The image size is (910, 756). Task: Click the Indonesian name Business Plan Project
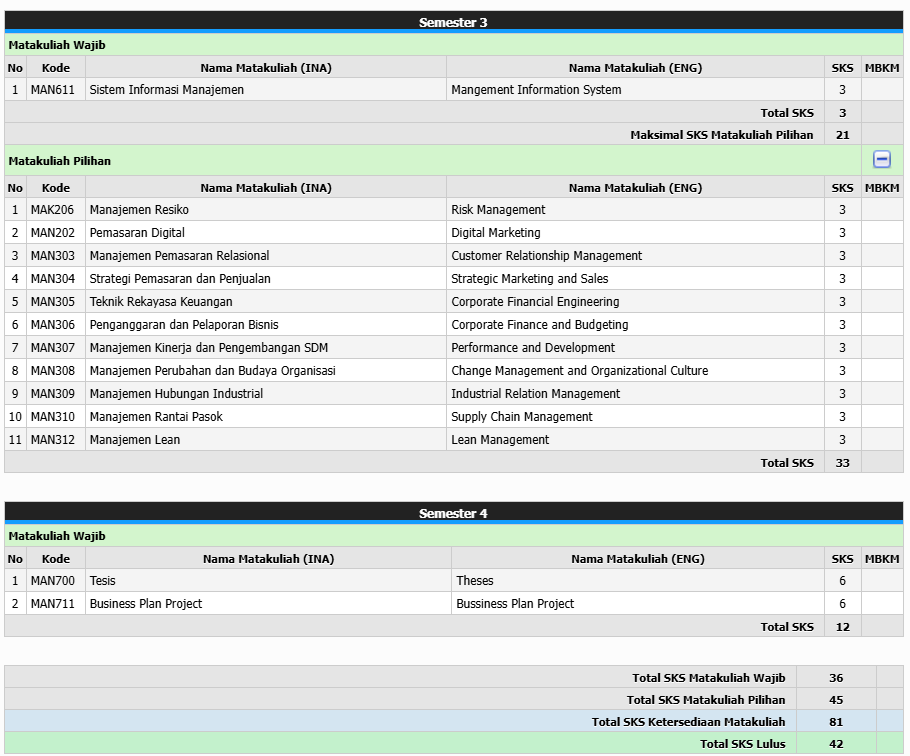[x=146, y=604]
